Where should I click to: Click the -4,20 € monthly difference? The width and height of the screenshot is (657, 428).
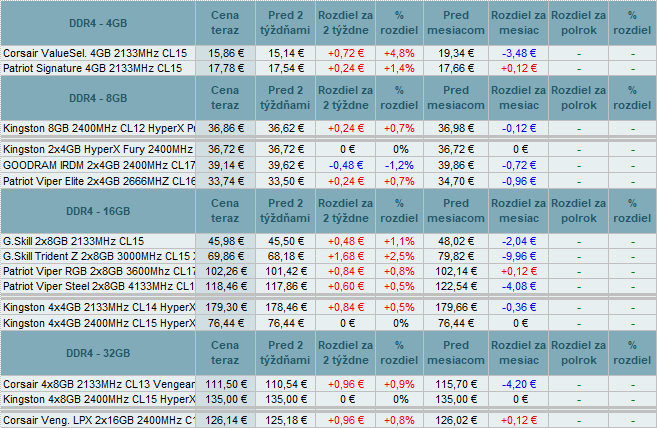[x=519, y=384]
